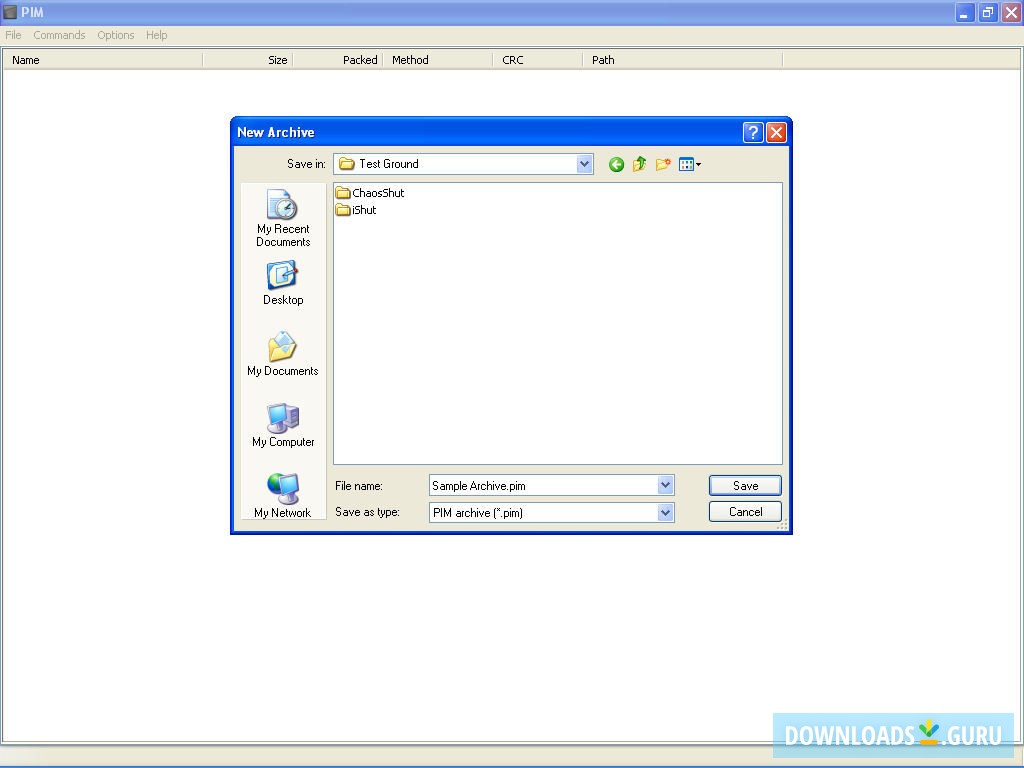Screen dimensions: 1024x768
Task: Save the Sample Archive.pim file
Action: 745,485
